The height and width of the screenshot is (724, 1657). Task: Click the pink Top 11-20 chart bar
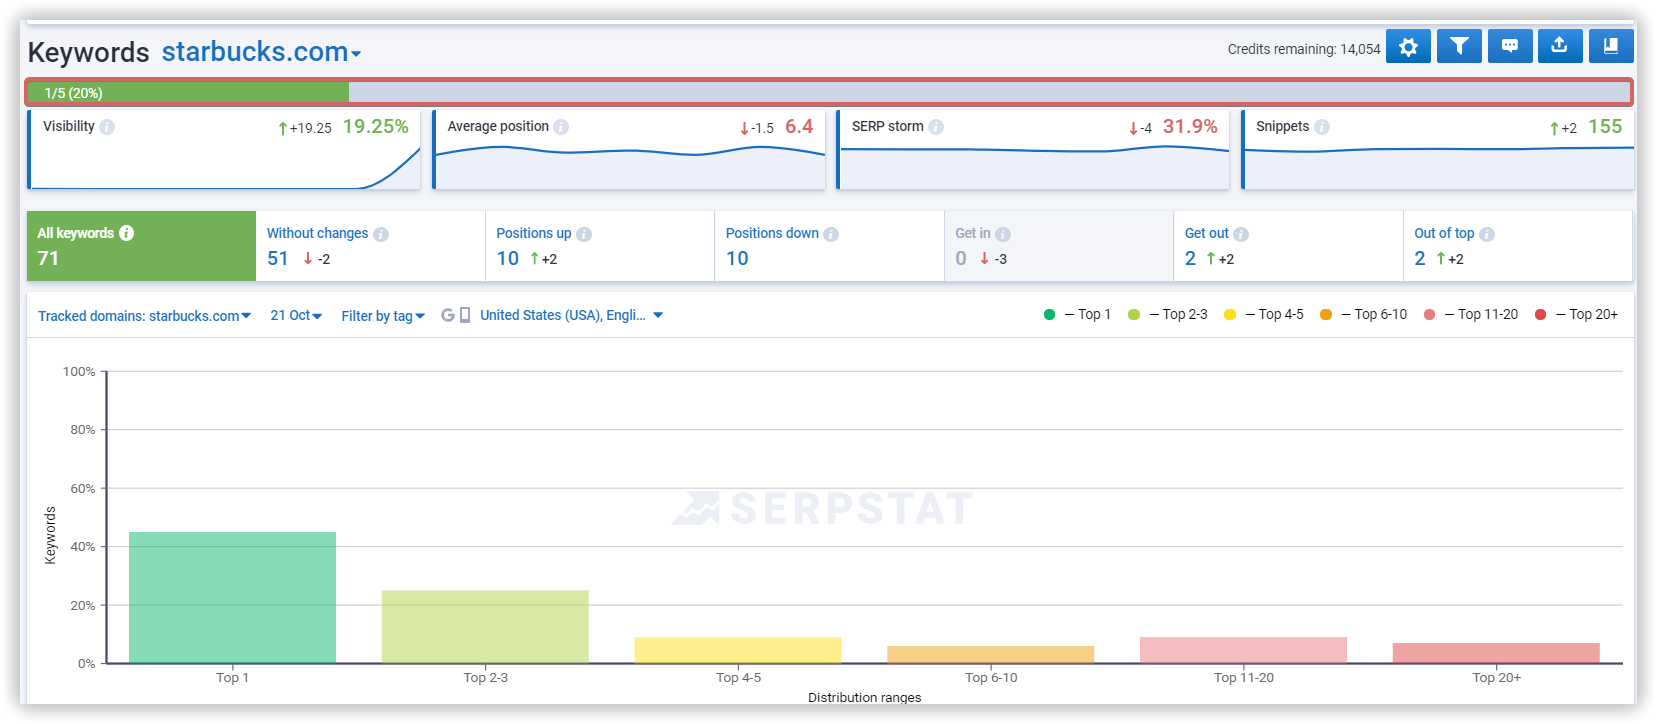click(x=1243, y=650)
